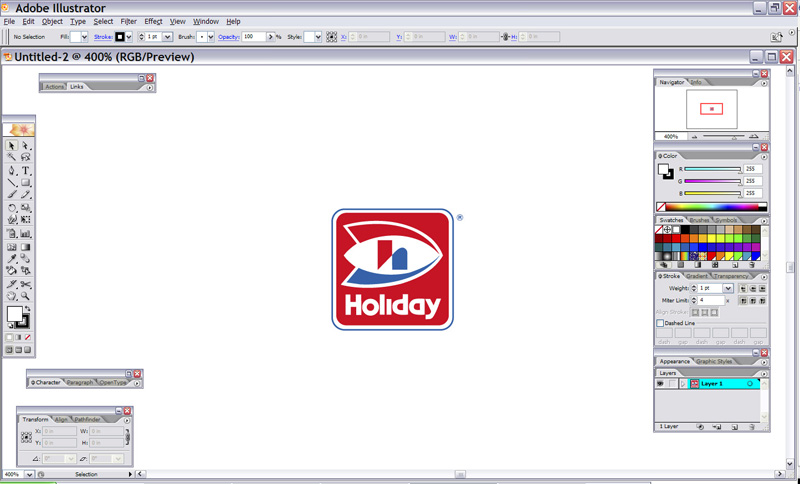Viewport: 800px width, 484px height.
Task: Click new swatch icon in Swatches panel
Action: click(x=735, y=265)
